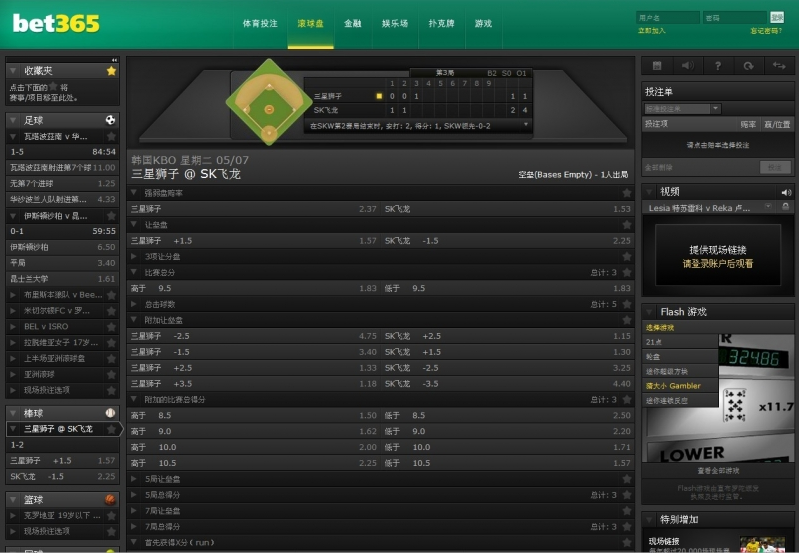Select SK飞龙 -3.5 odds 4.40
The image size is (800, 554).
[508, 384]
